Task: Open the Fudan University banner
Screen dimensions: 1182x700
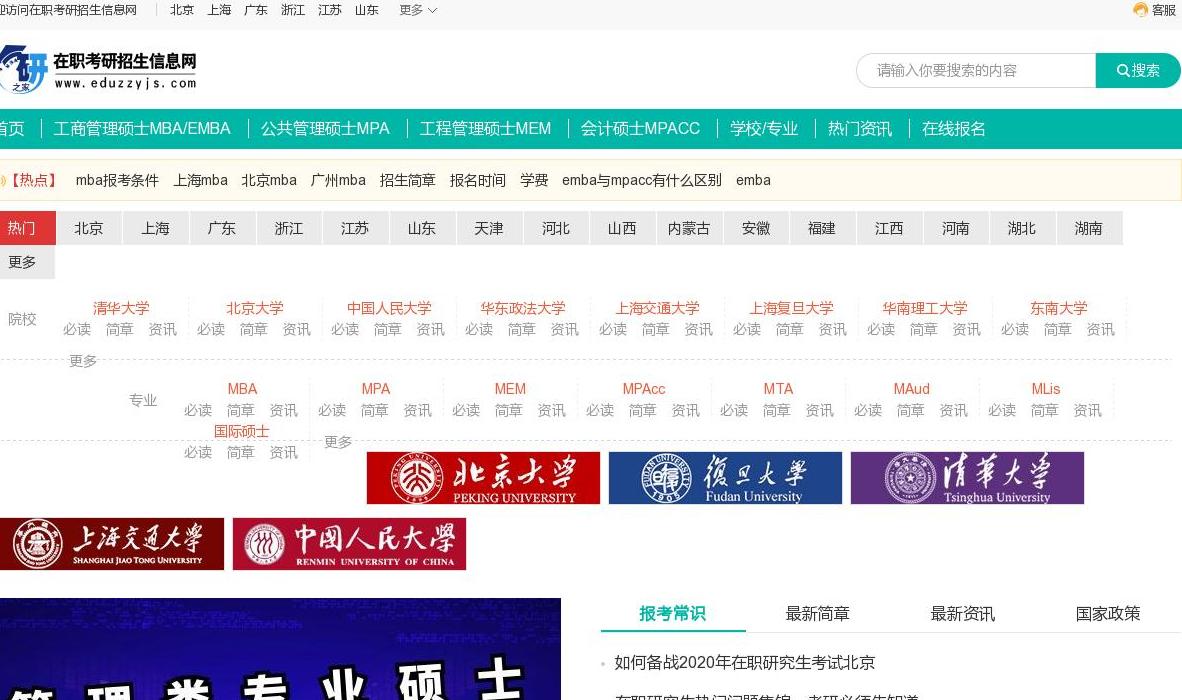Action: [x=725, y=478]
